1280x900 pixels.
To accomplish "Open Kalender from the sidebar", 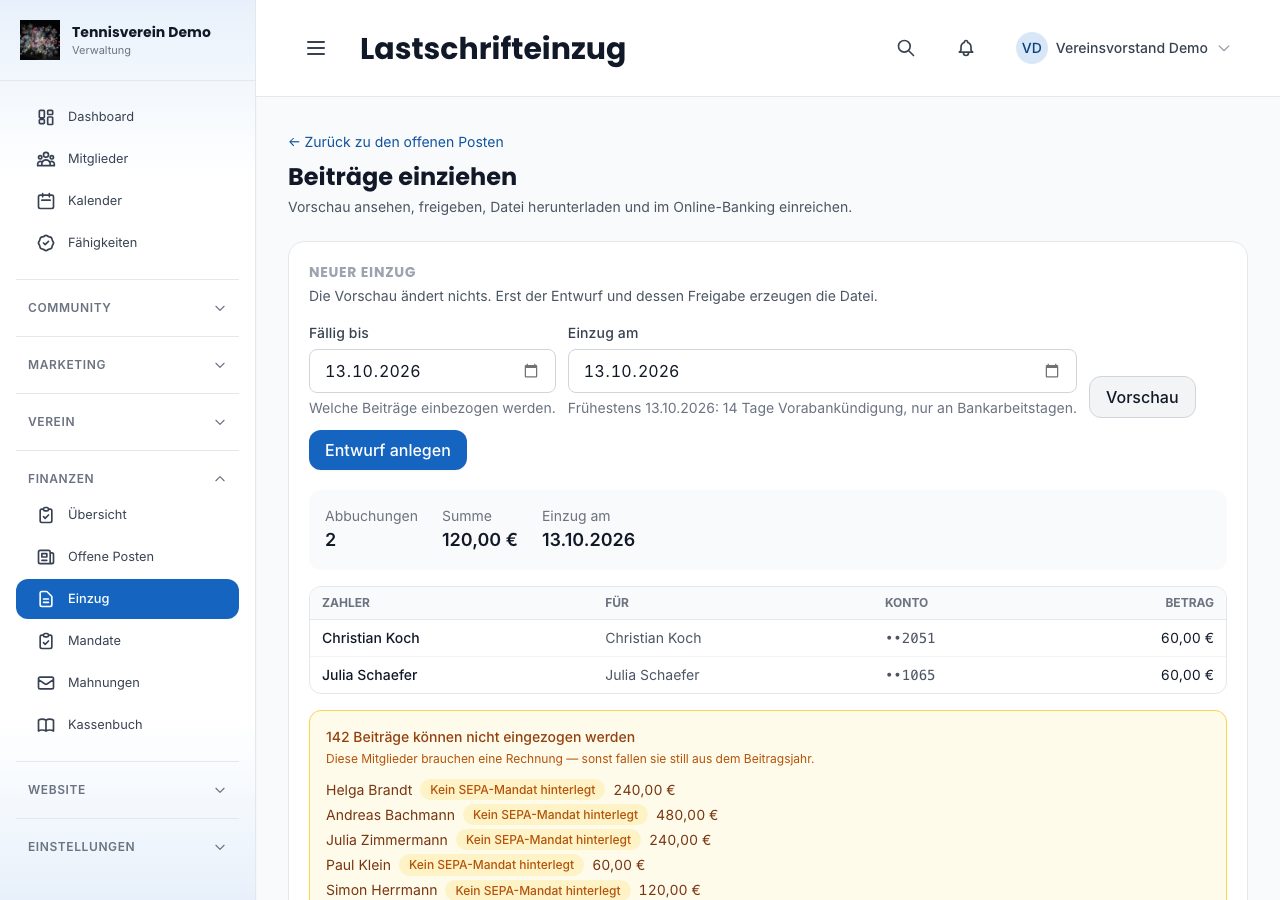I will coord(127,201).
